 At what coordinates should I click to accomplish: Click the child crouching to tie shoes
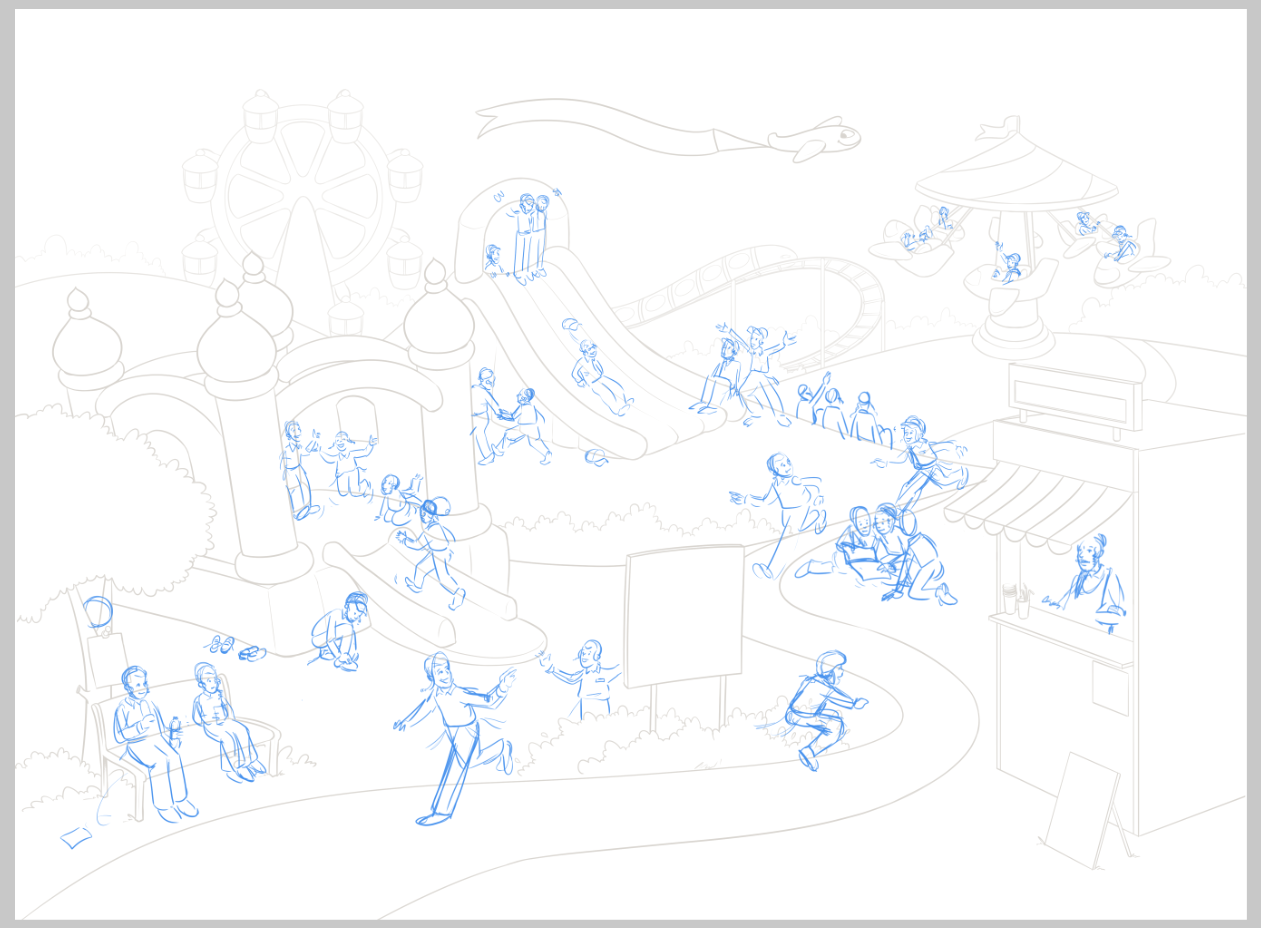coord(340,631)
